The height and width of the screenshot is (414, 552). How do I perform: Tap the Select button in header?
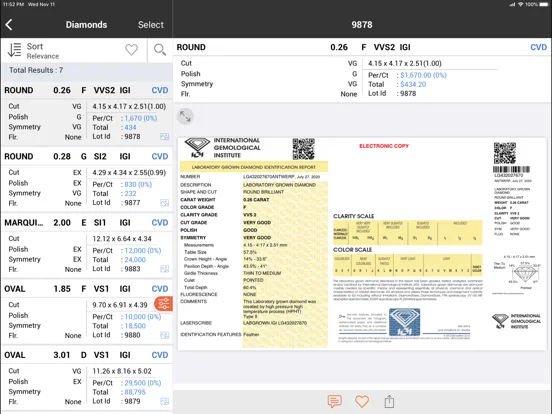tap(151, 25)
